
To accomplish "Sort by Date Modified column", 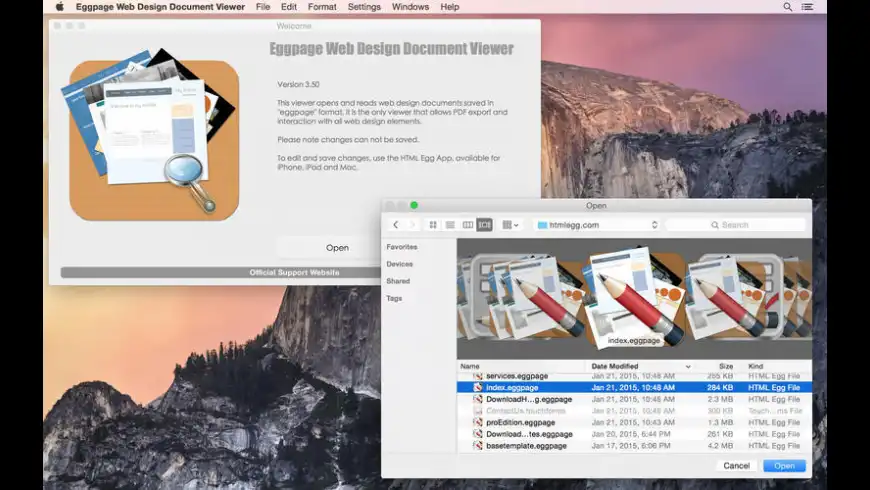I will tap(615, 366).
